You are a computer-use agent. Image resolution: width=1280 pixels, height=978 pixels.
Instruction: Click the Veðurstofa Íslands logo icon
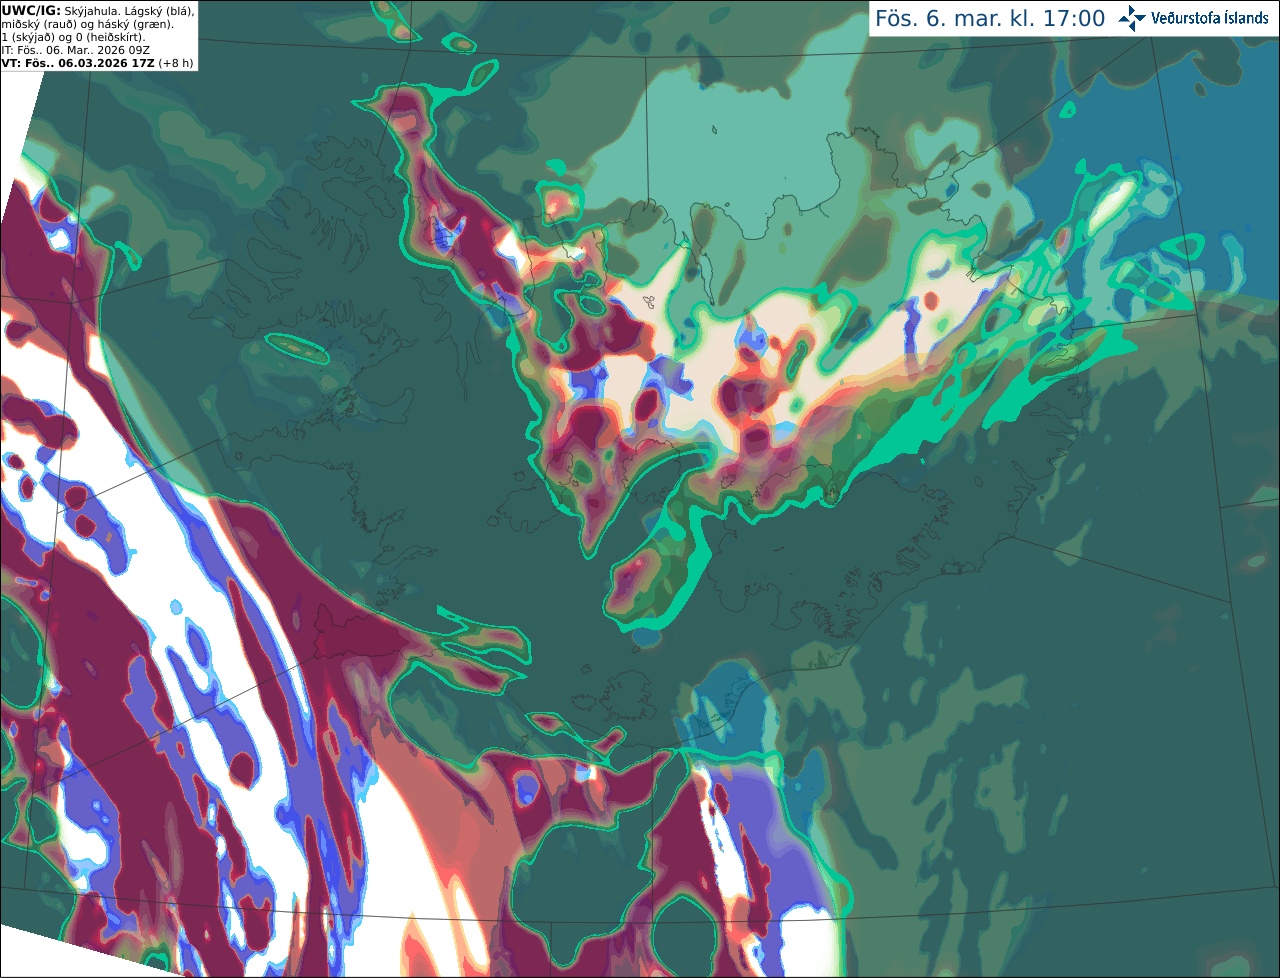pos(1132,18)
